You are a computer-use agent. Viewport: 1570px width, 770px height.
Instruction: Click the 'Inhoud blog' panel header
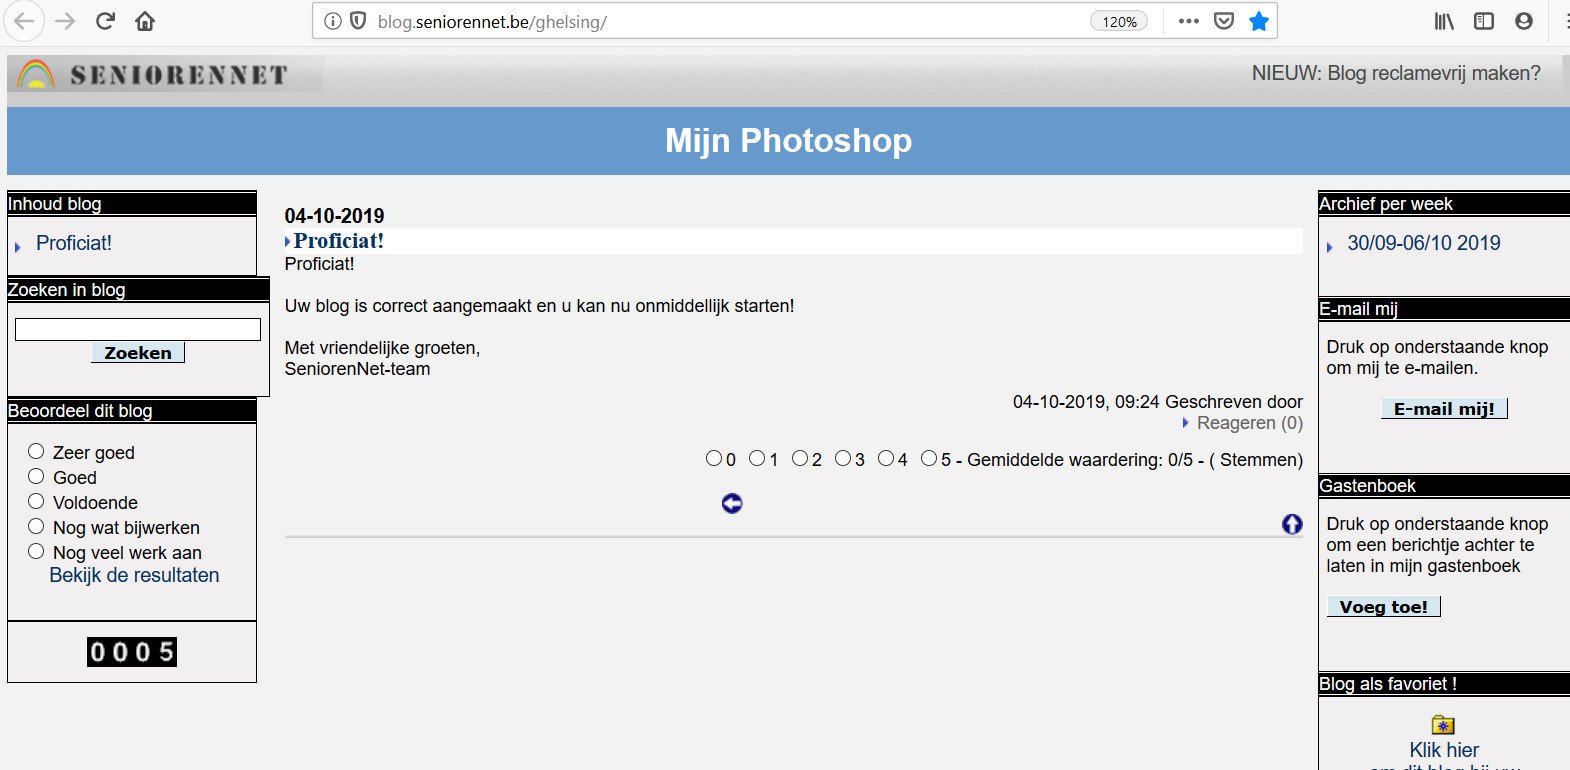pyautogui.click(x=132, y=204)
